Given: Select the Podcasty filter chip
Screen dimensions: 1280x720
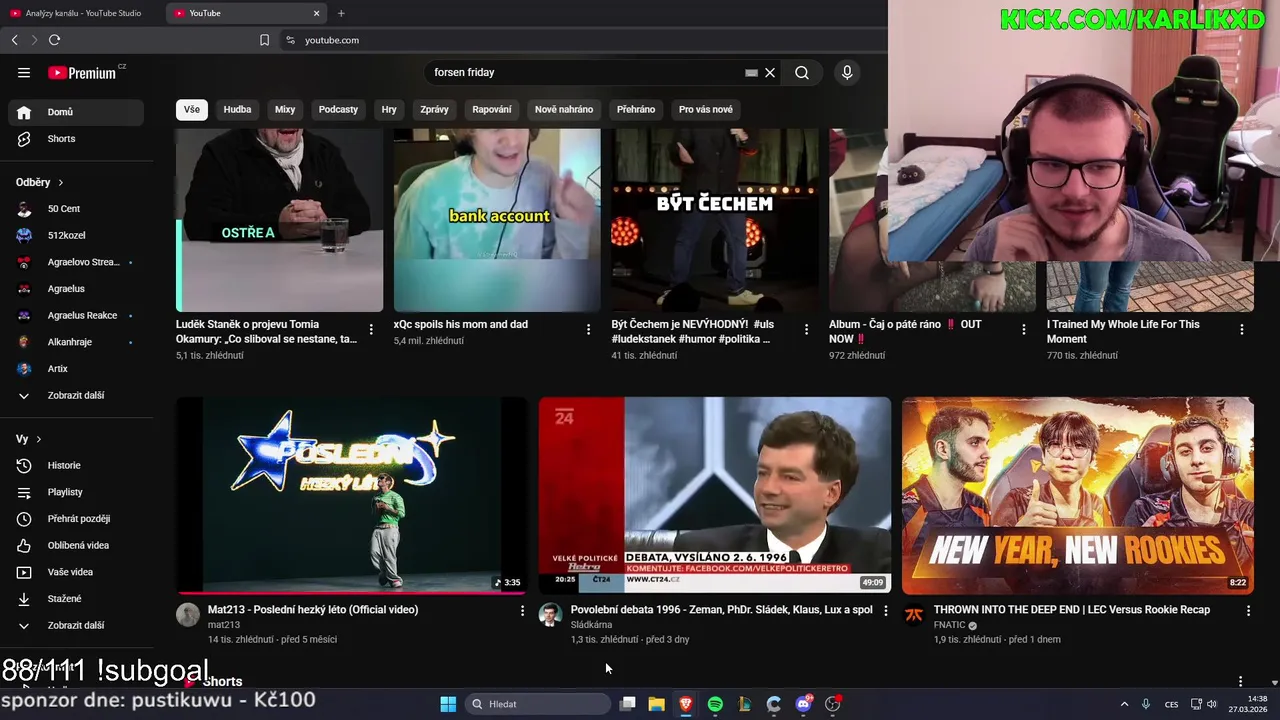Looking at the screenshot, I should click(x=338, y=109).
